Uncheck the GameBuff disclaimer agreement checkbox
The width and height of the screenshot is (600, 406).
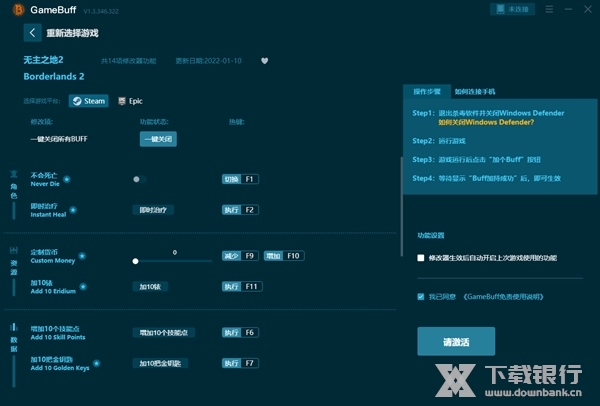point(421,296)
